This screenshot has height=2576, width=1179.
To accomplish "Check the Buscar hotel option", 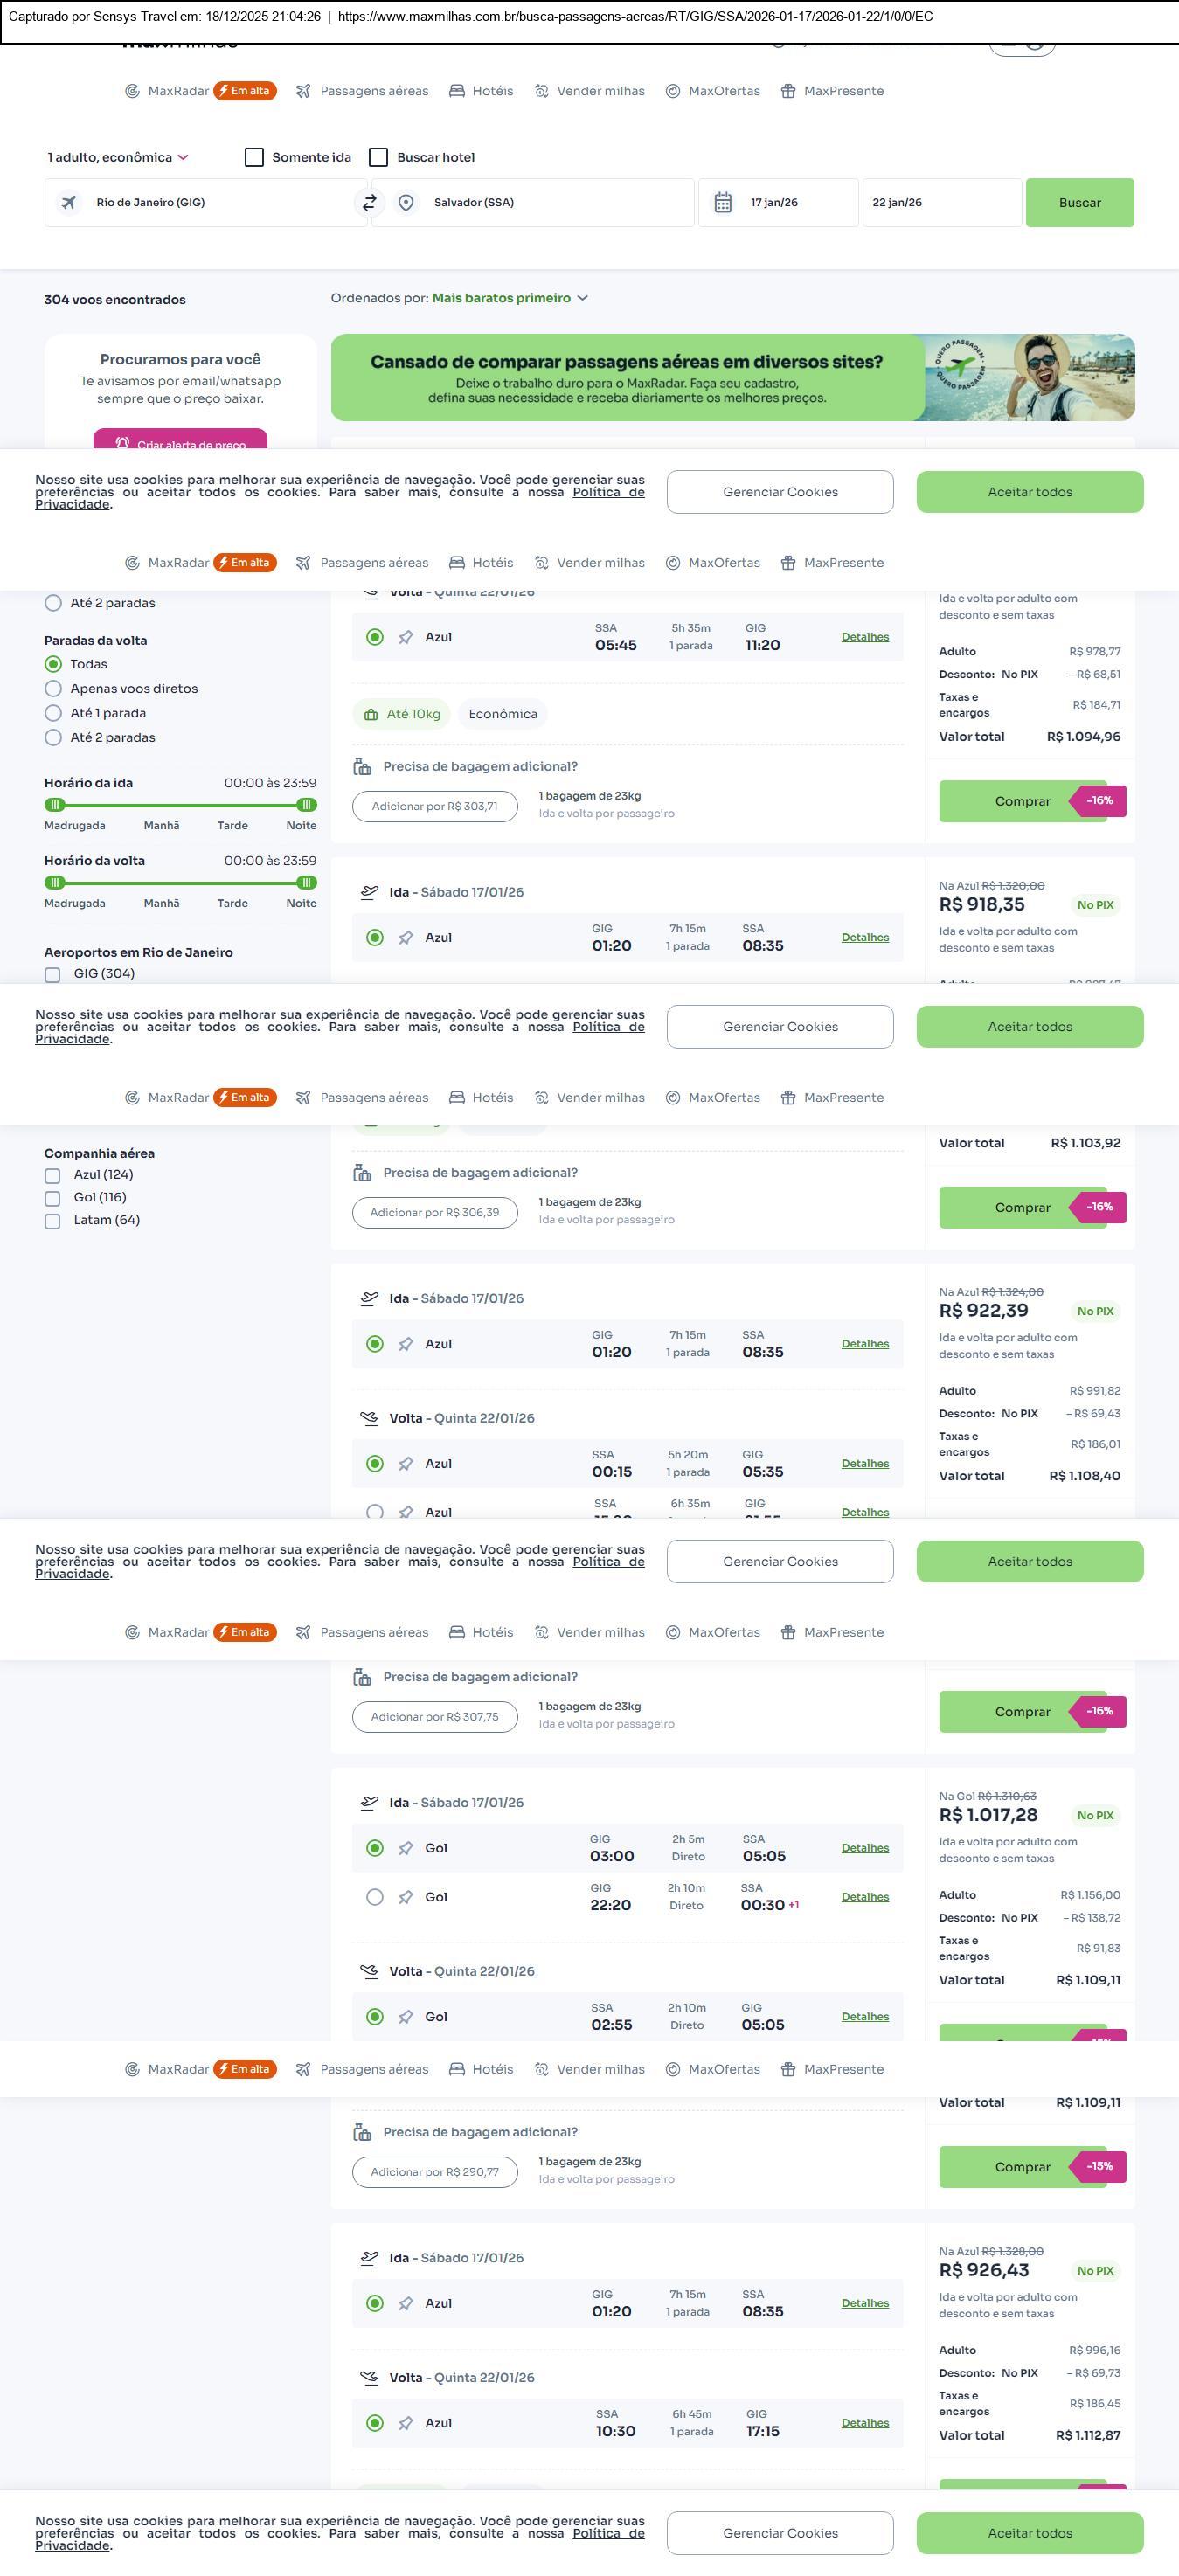I will click(x=378, y=158).
